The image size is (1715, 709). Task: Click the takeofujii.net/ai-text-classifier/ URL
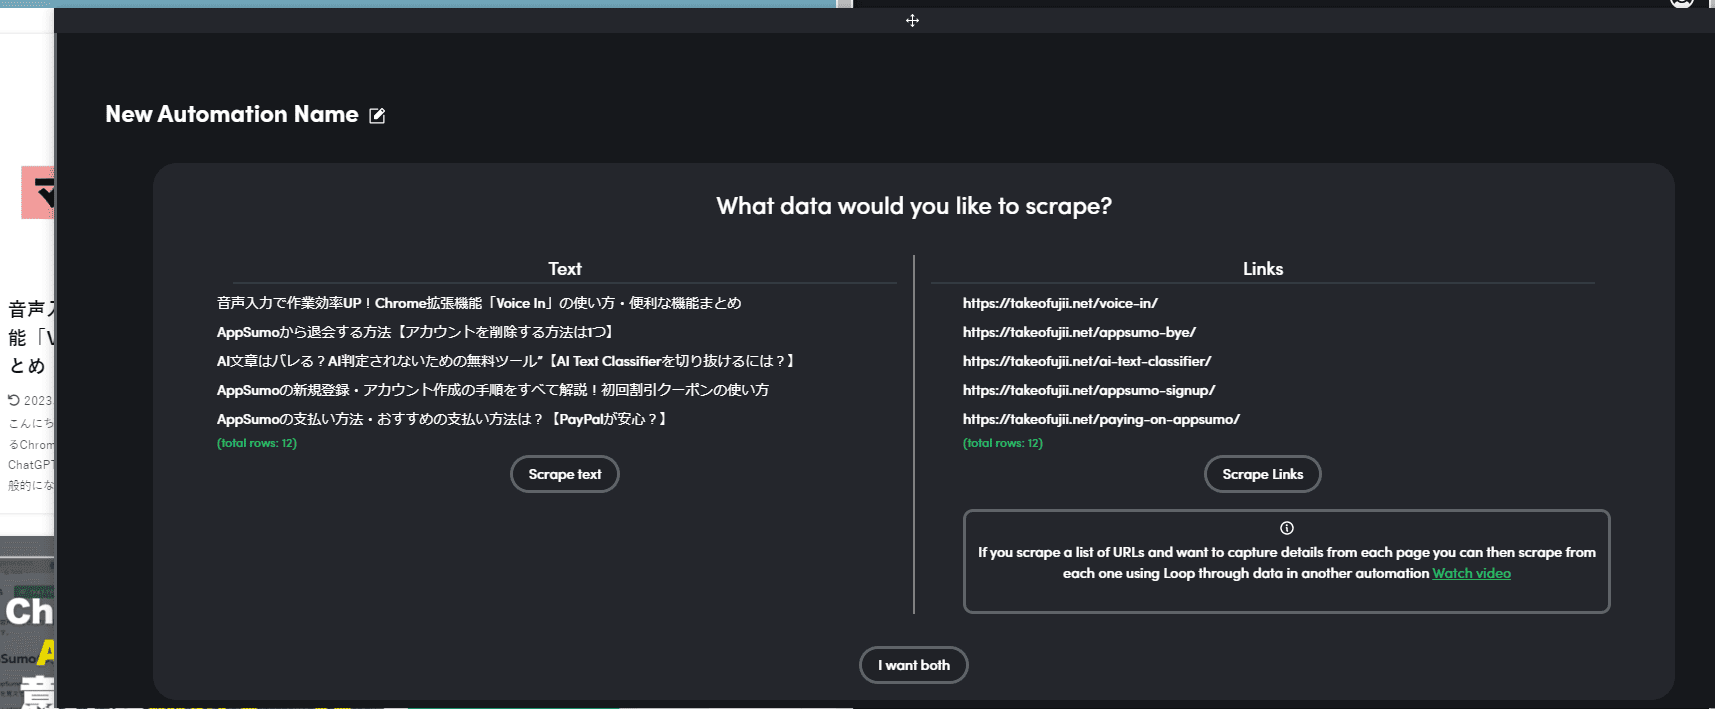pos(1087,361)
